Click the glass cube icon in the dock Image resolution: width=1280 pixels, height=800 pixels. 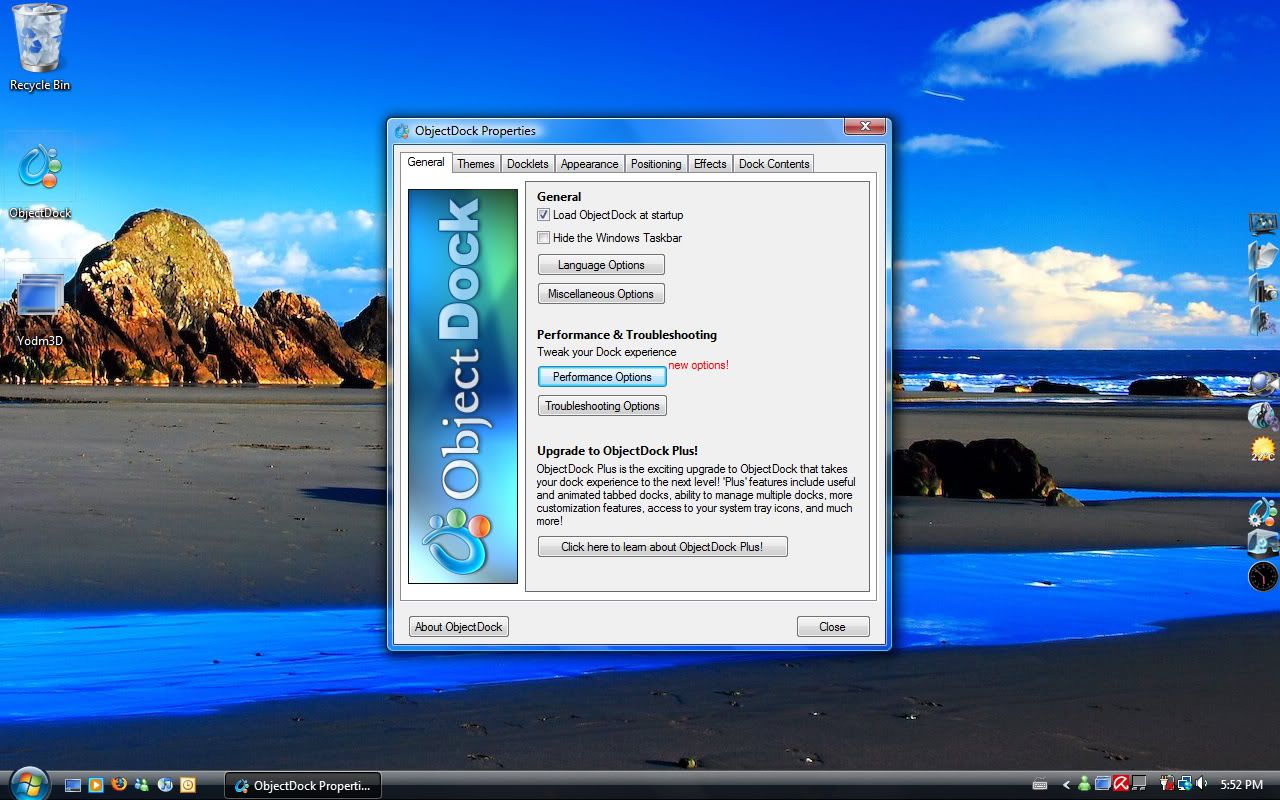pos(1262,543)
